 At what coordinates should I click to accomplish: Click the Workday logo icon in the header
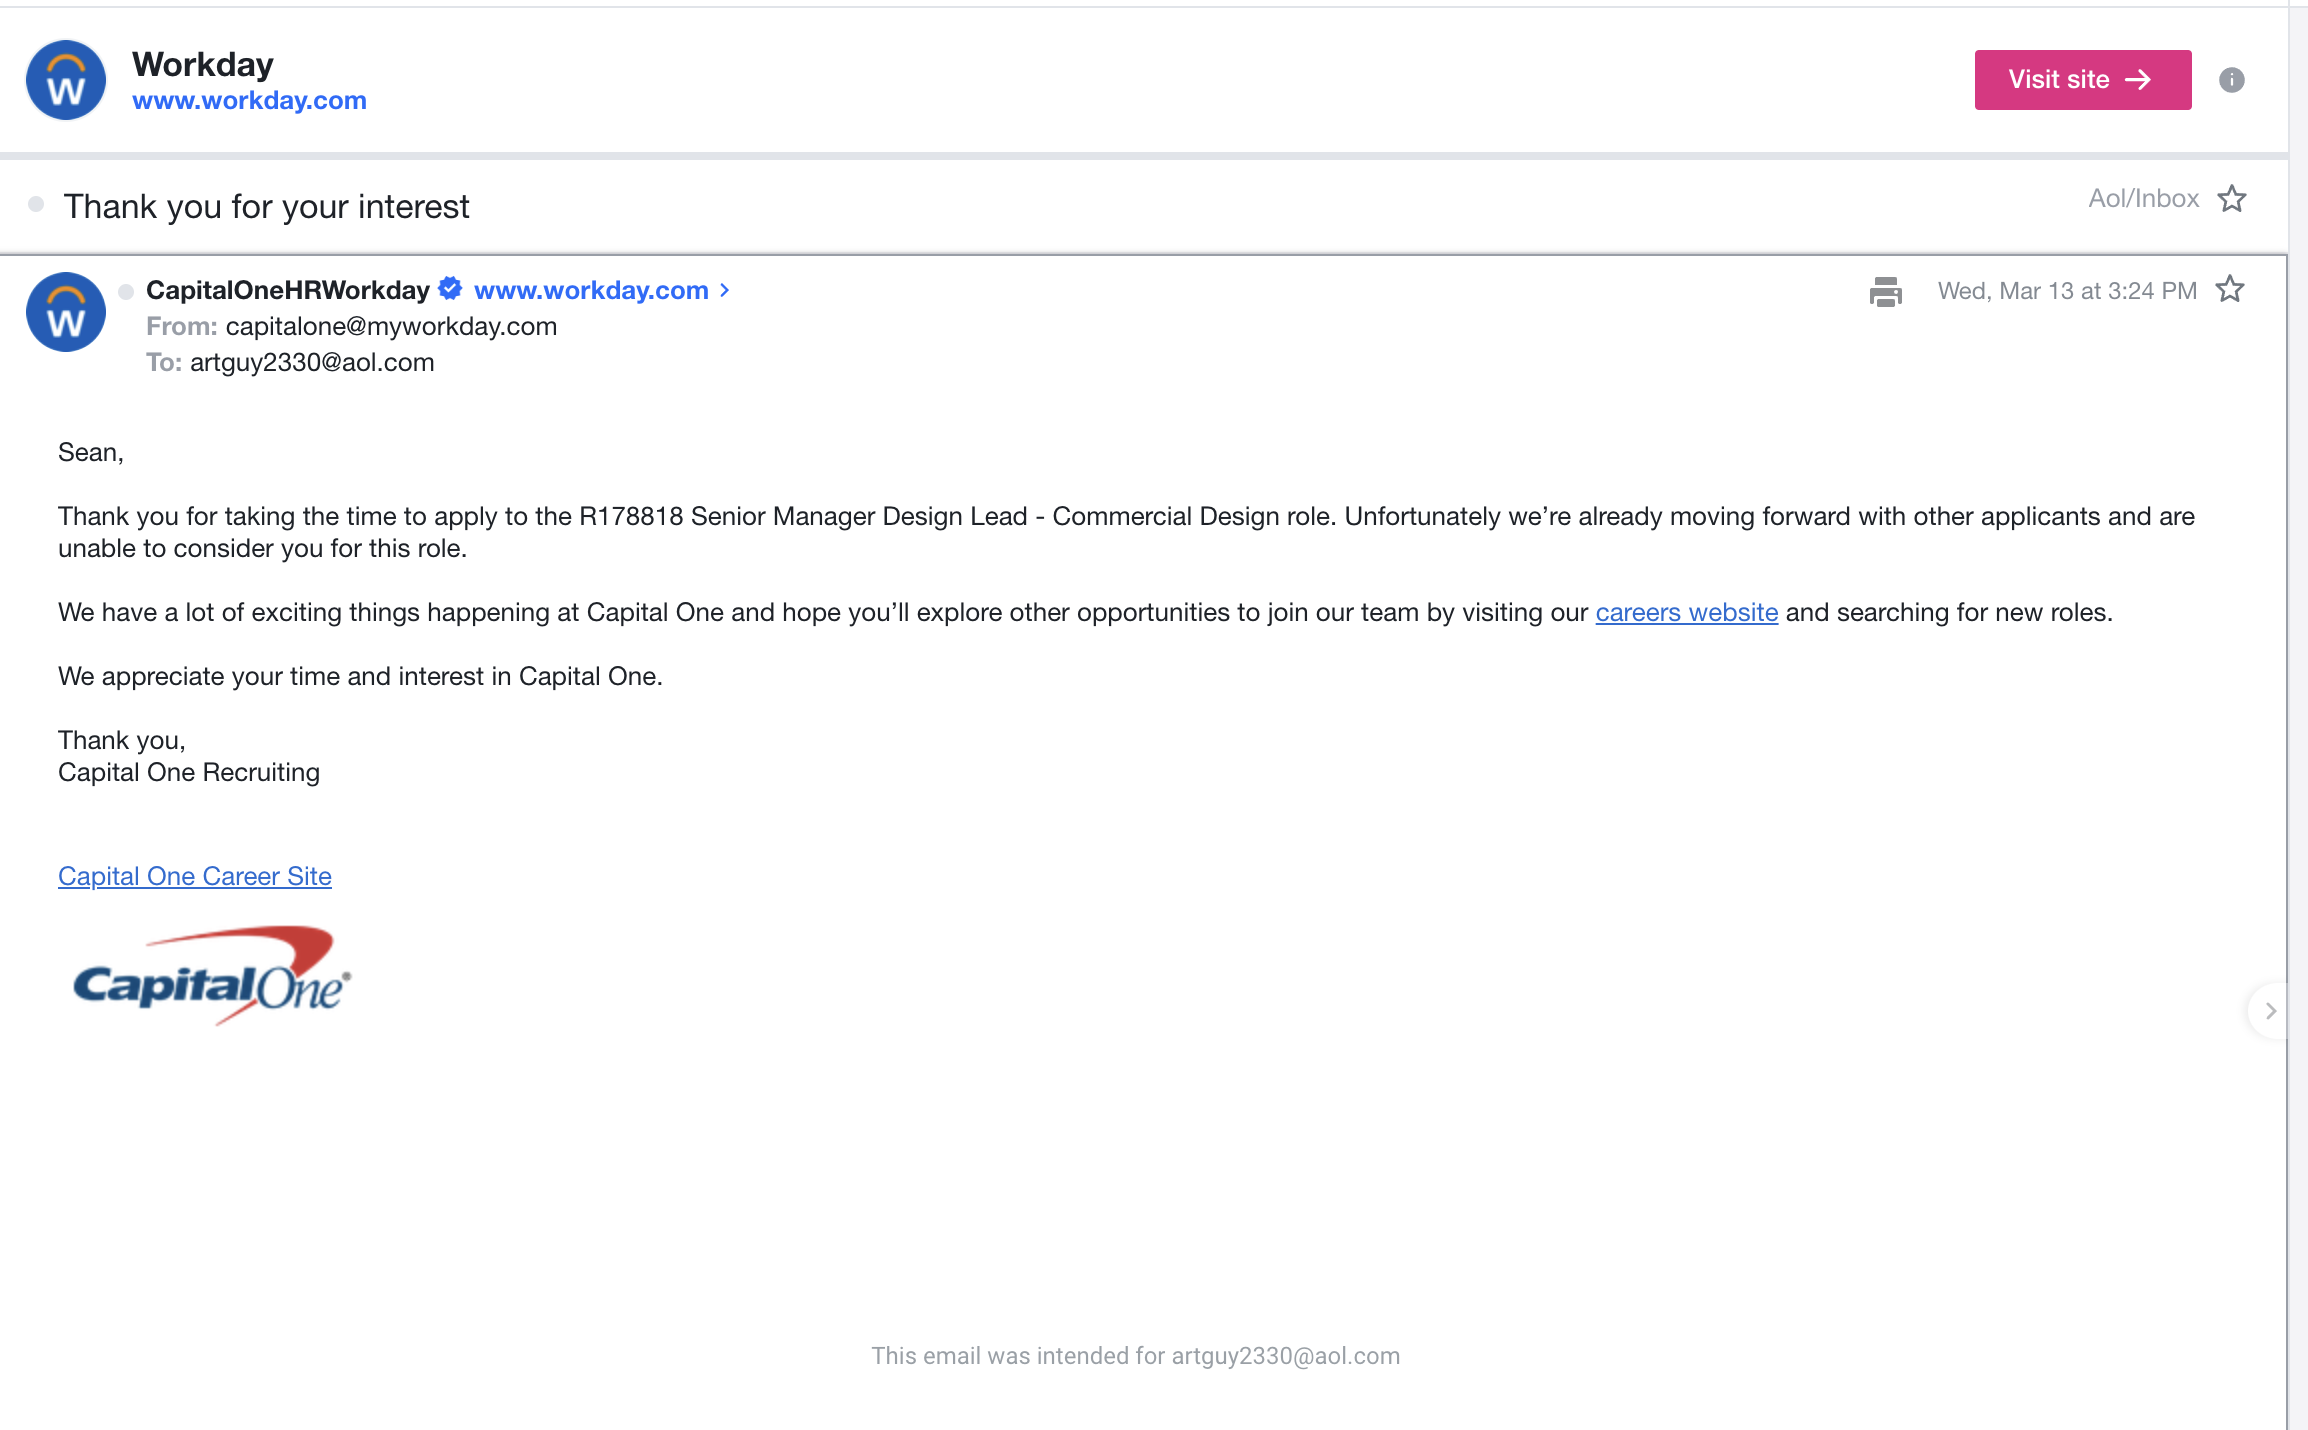65,80
